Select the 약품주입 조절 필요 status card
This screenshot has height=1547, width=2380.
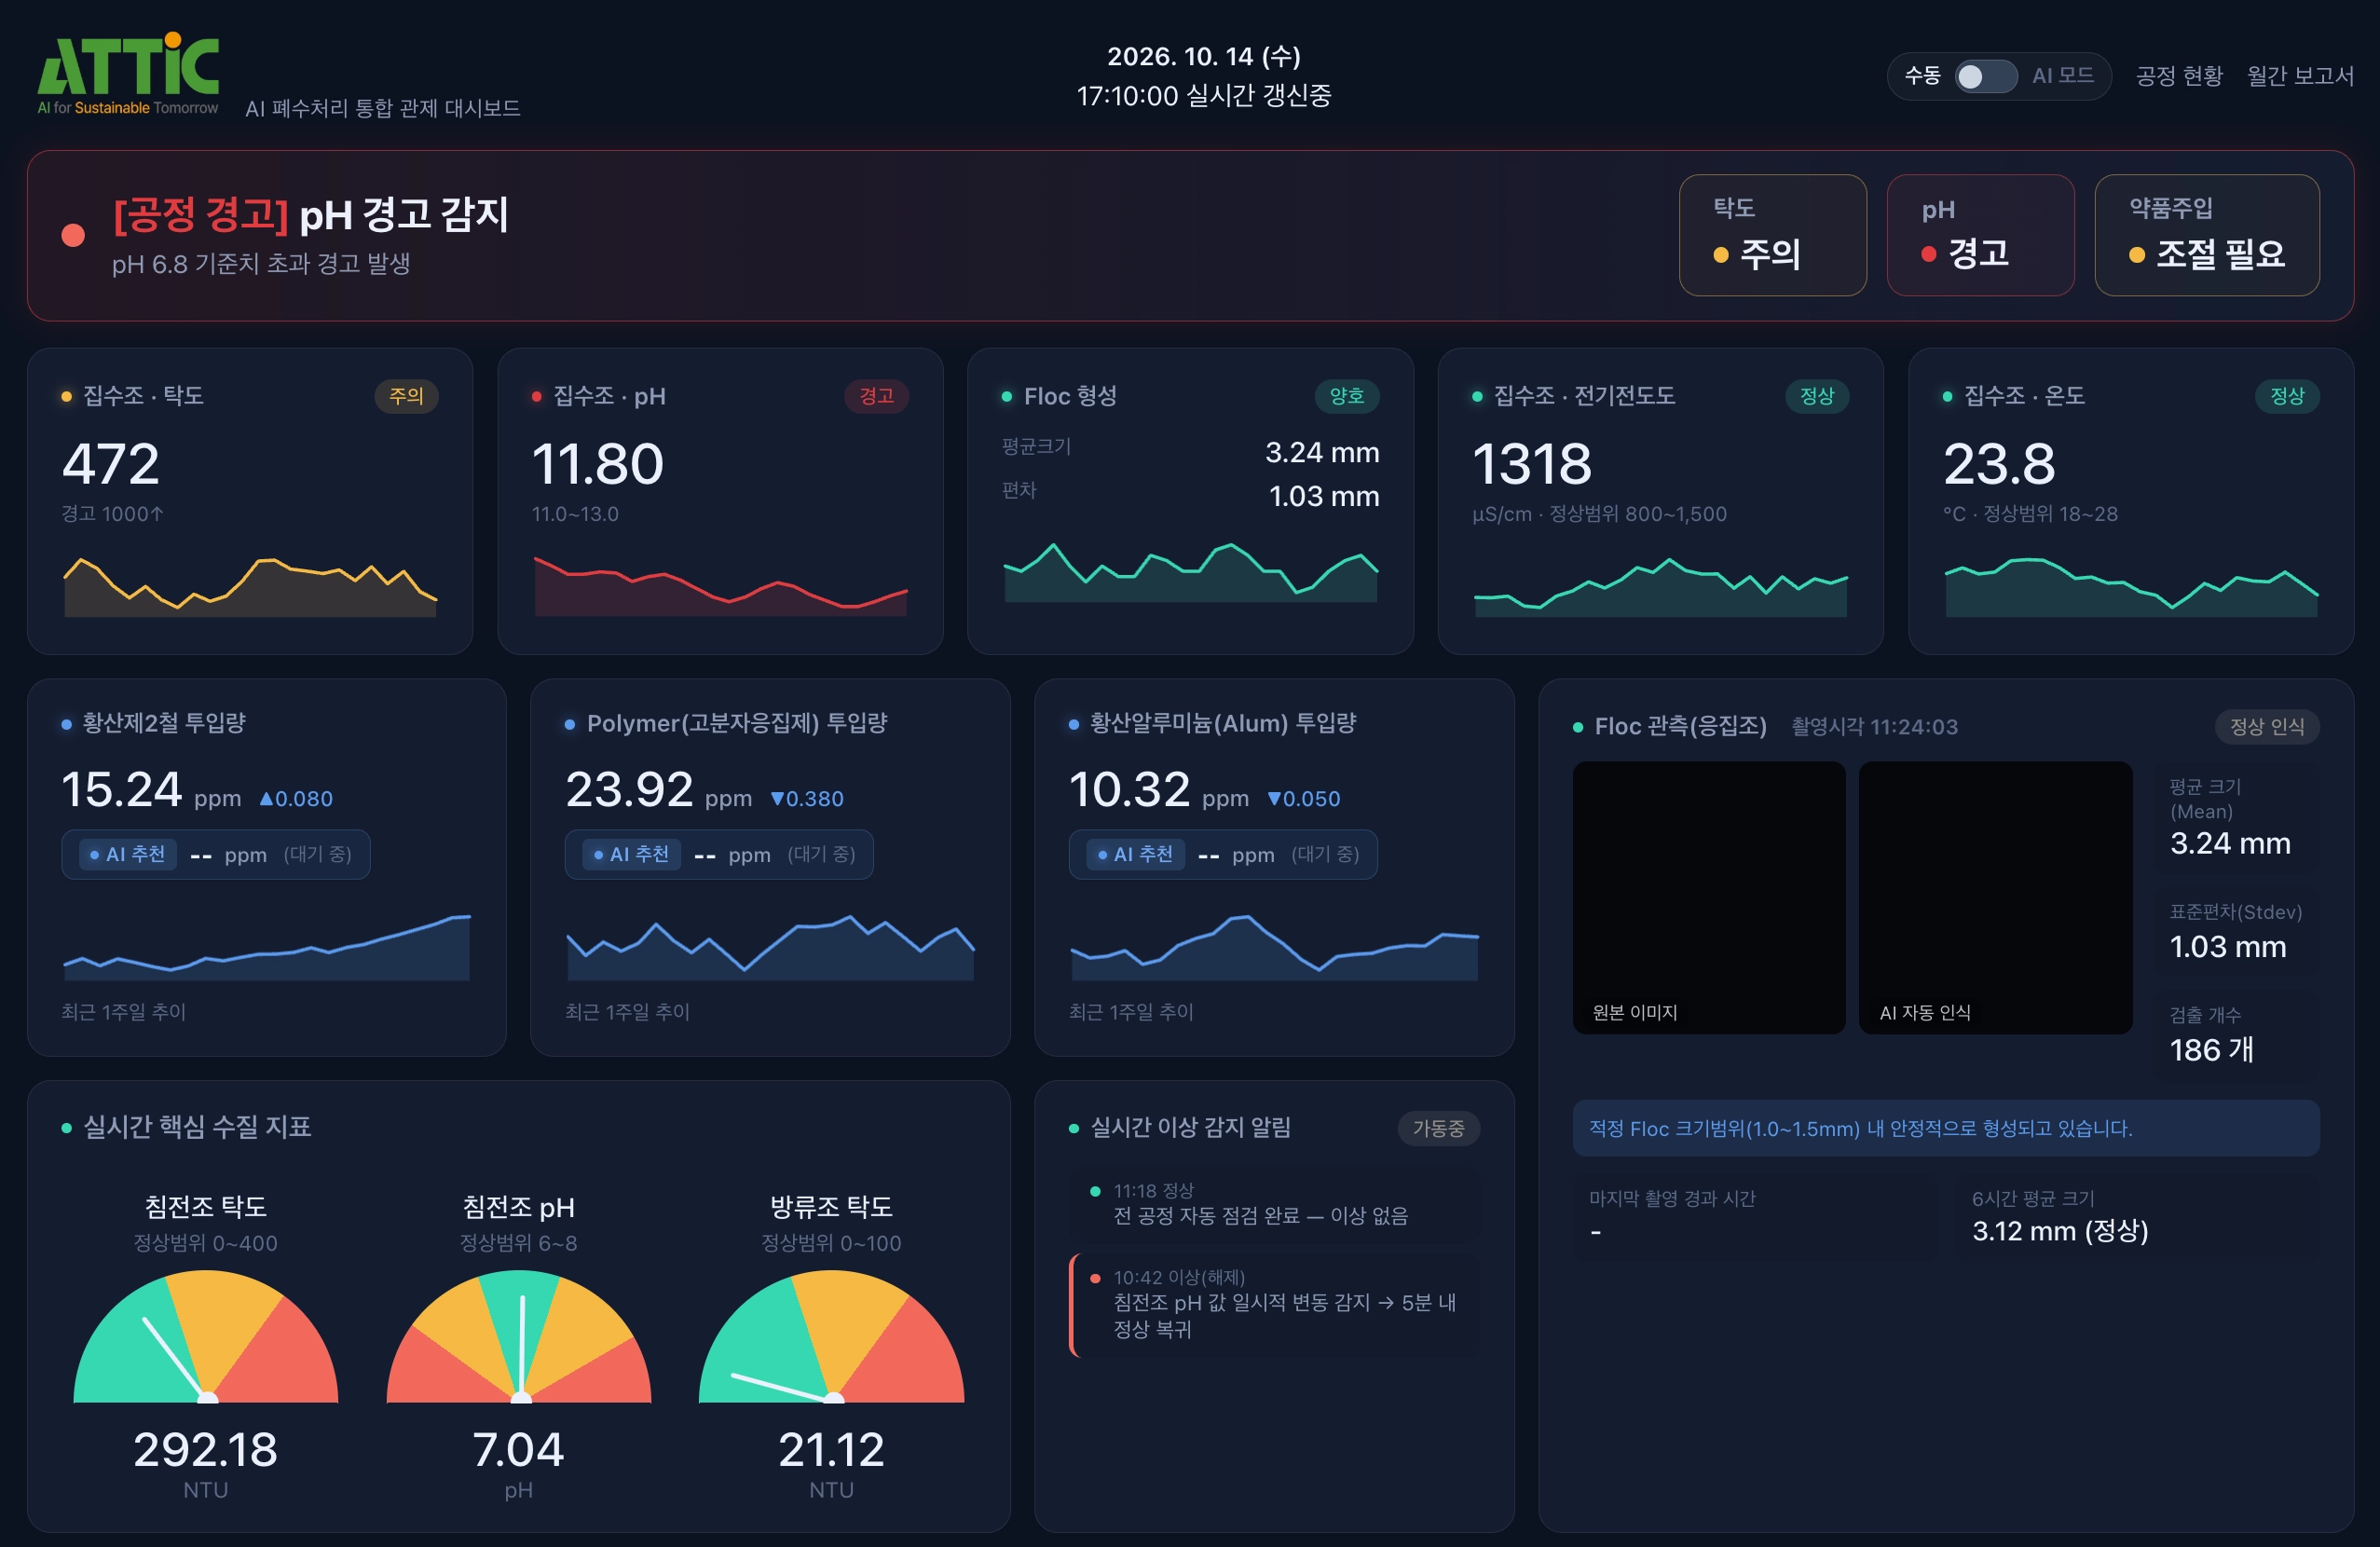(2206, 235)
